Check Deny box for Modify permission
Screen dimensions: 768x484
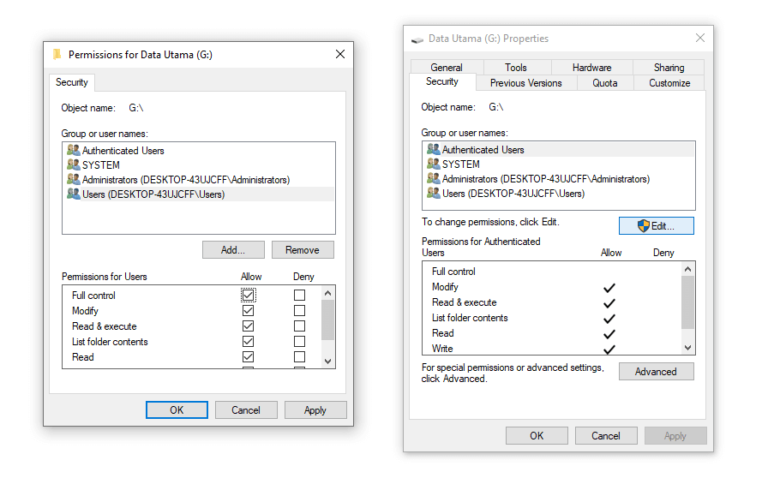(299, 311)
